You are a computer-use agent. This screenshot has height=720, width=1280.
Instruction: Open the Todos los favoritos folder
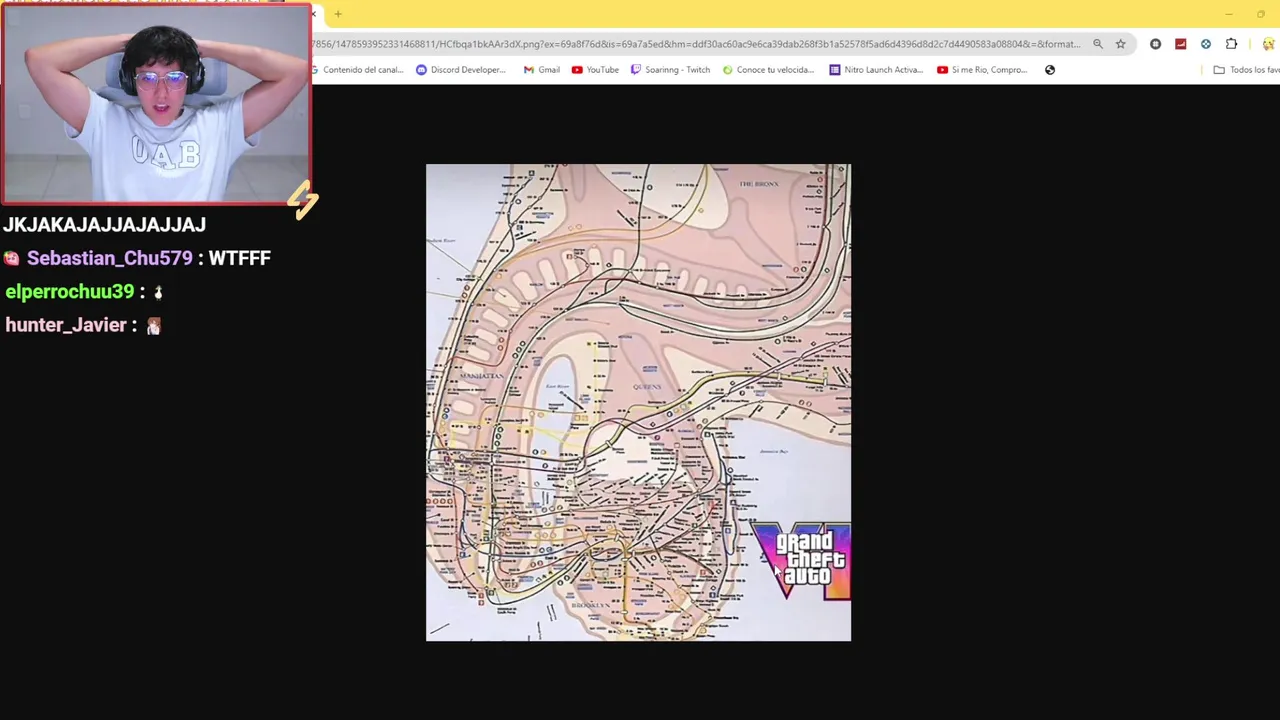[x=1246, y=70]
